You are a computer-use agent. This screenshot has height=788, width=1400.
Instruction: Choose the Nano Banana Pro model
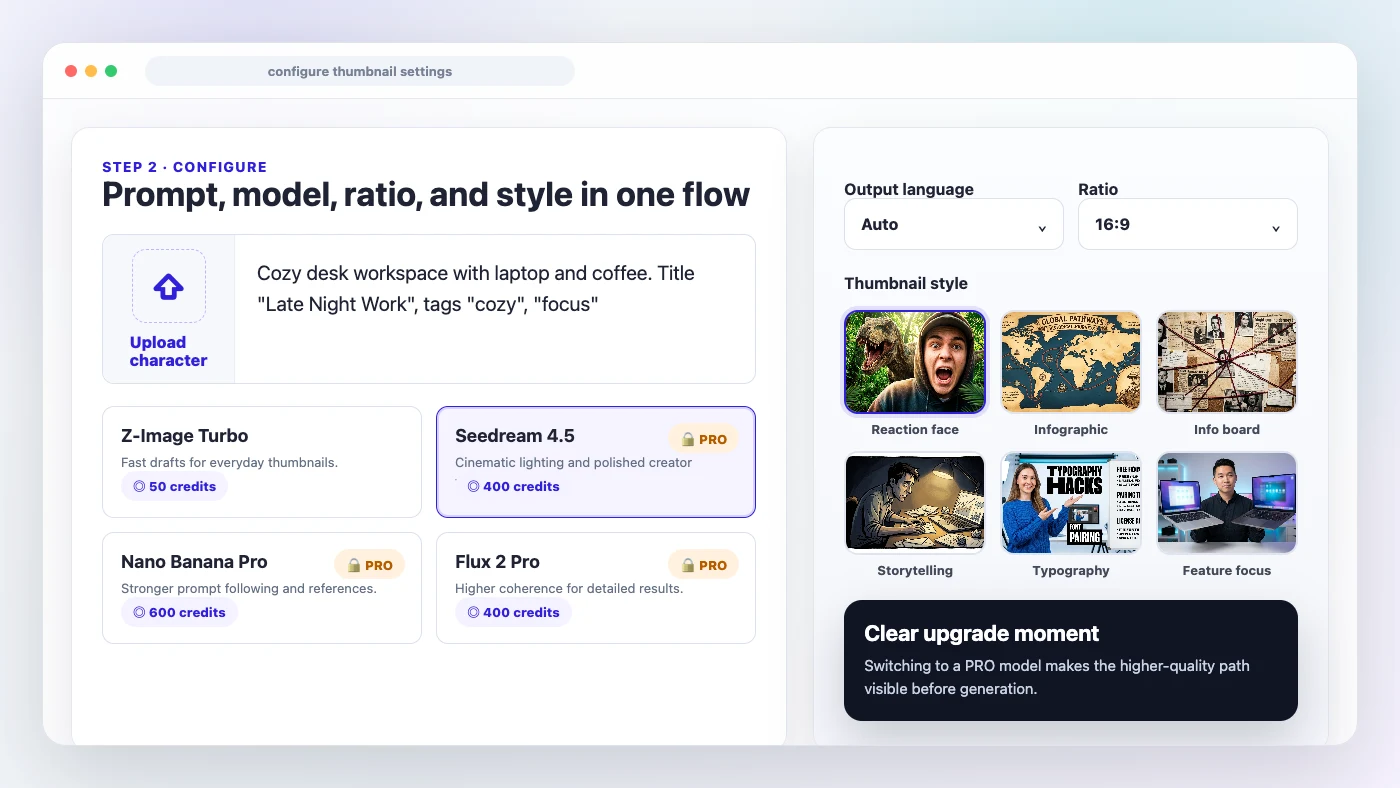click(262, 587)
